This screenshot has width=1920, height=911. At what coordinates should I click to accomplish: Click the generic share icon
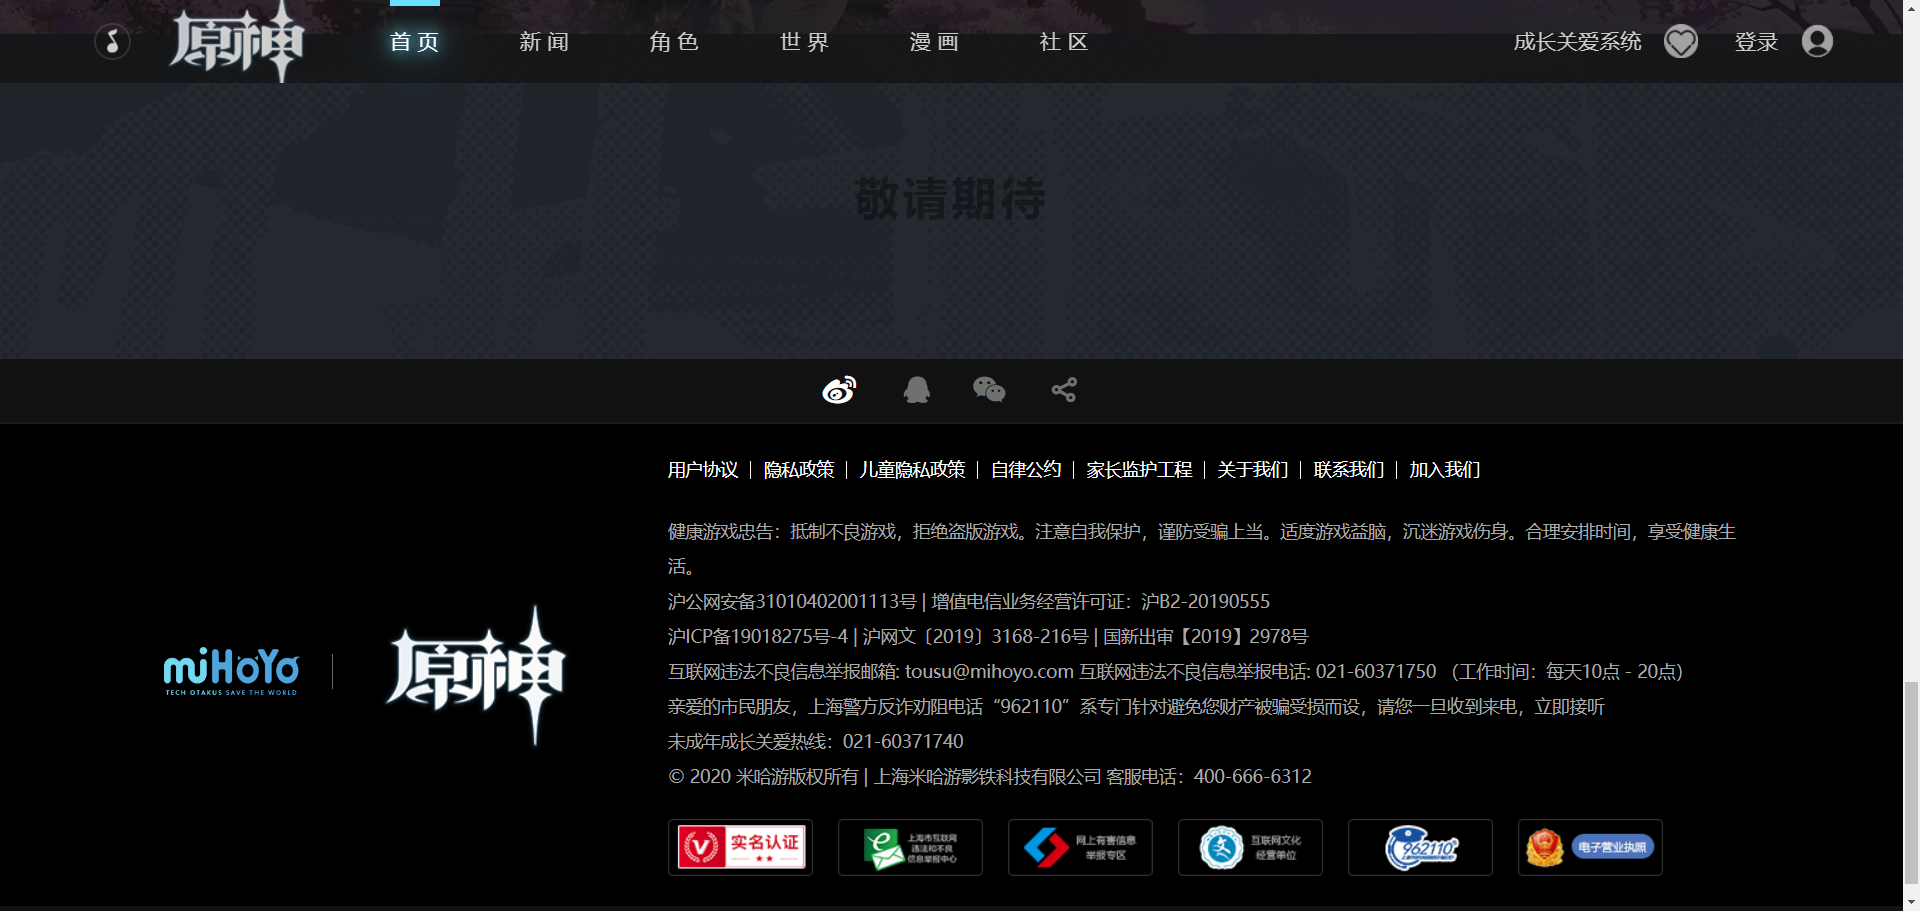[x=1064, y=390]
